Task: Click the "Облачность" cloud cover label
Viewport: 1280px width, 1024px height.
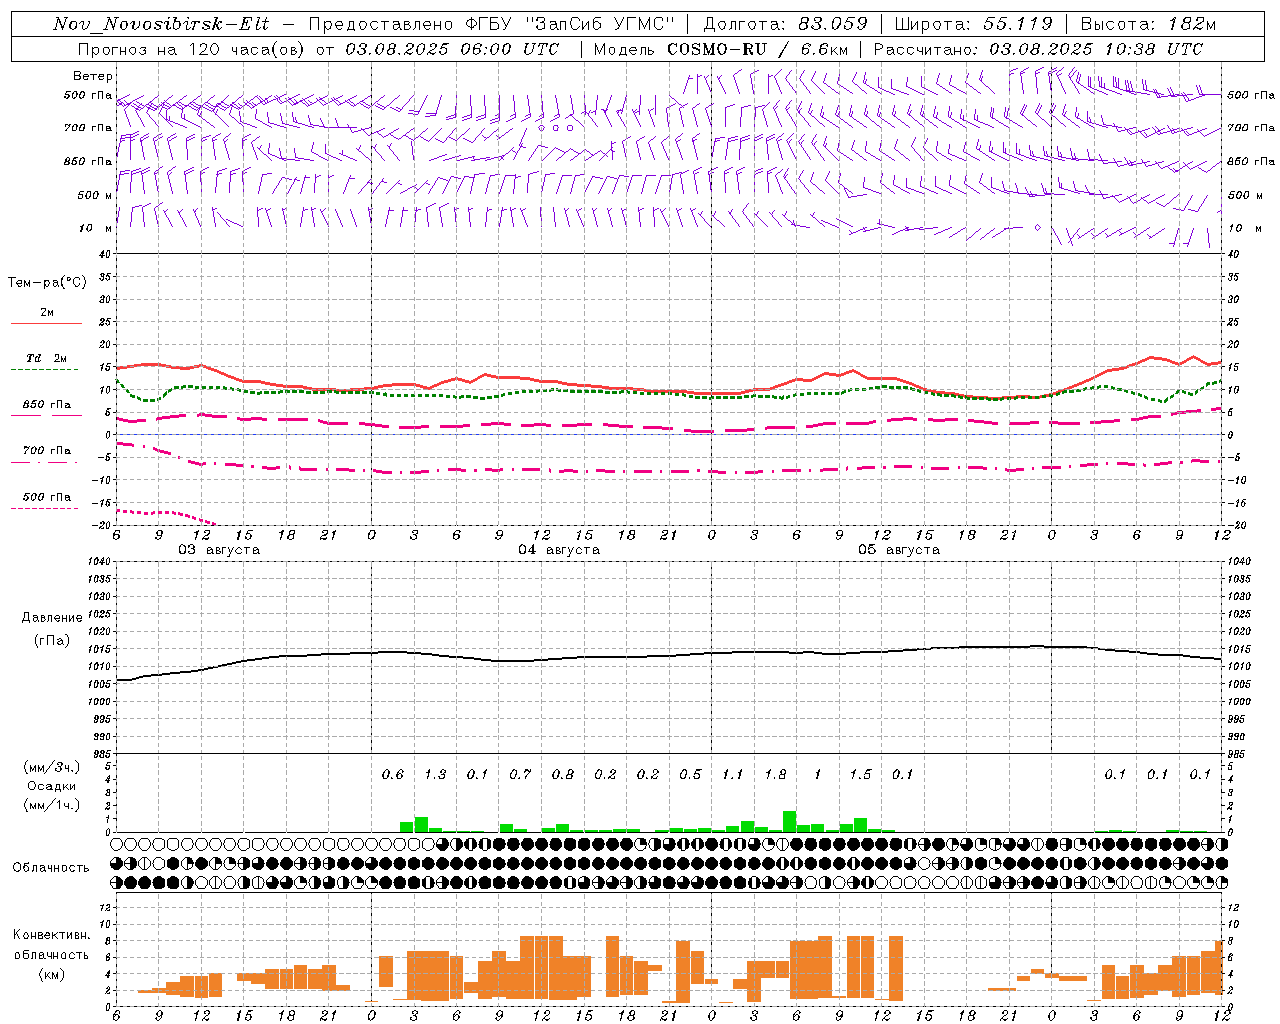Action: point(51,868)
